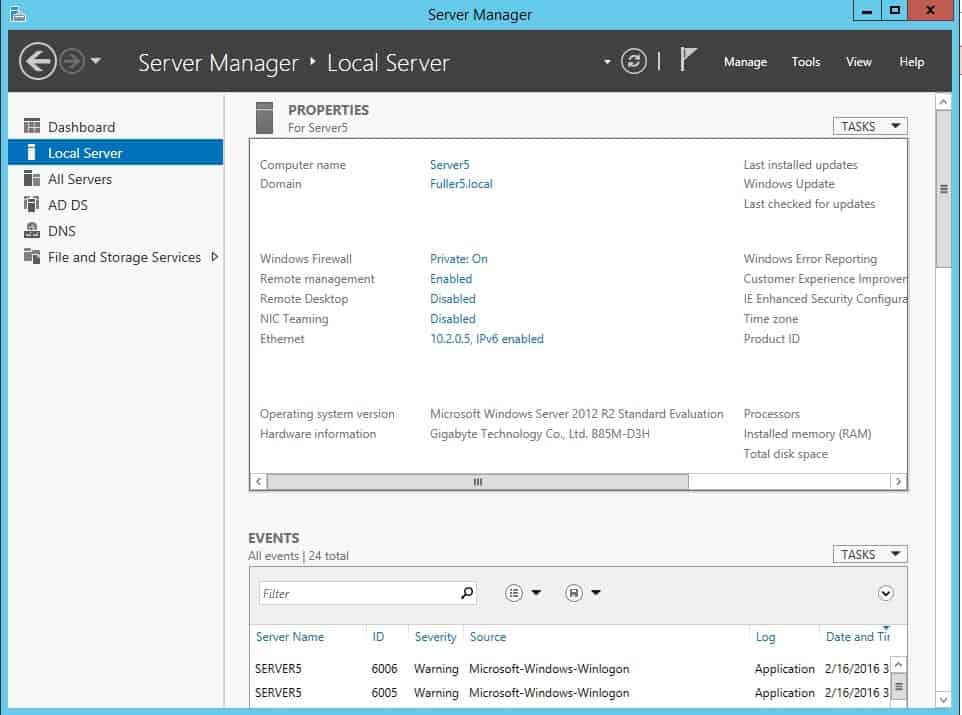Screen dimensions: 962x715
Task: Refresh Server Manager with the refresh icon
Action: (633, 61)
